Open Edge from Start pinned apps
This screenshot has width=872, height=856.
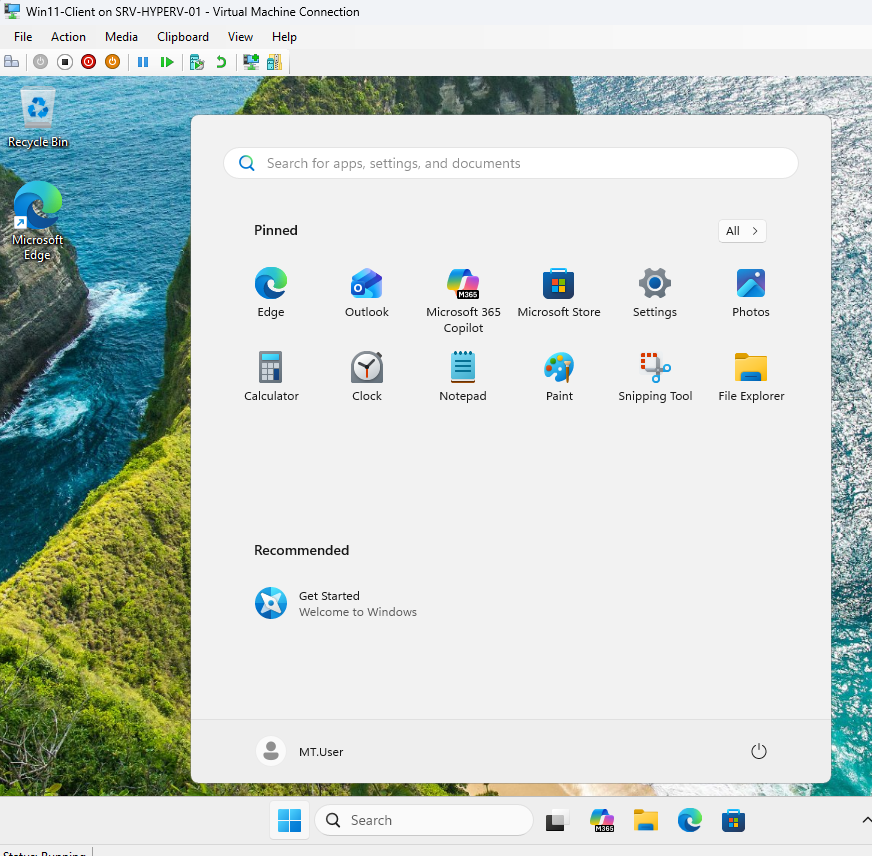click(x=271, y=293)
